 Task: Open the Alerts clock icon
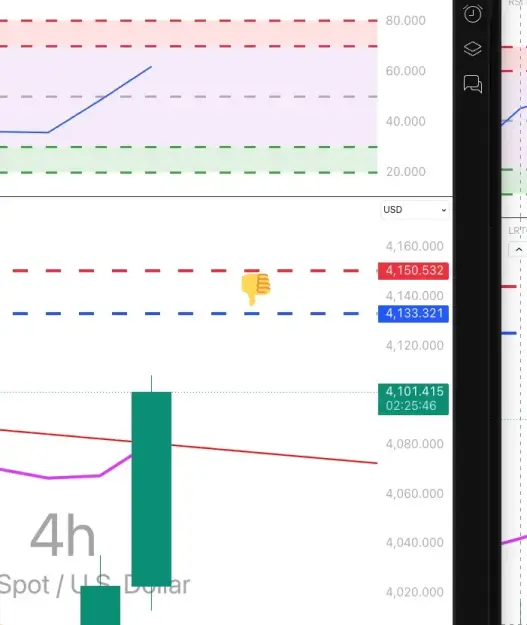tap(473, 14)
